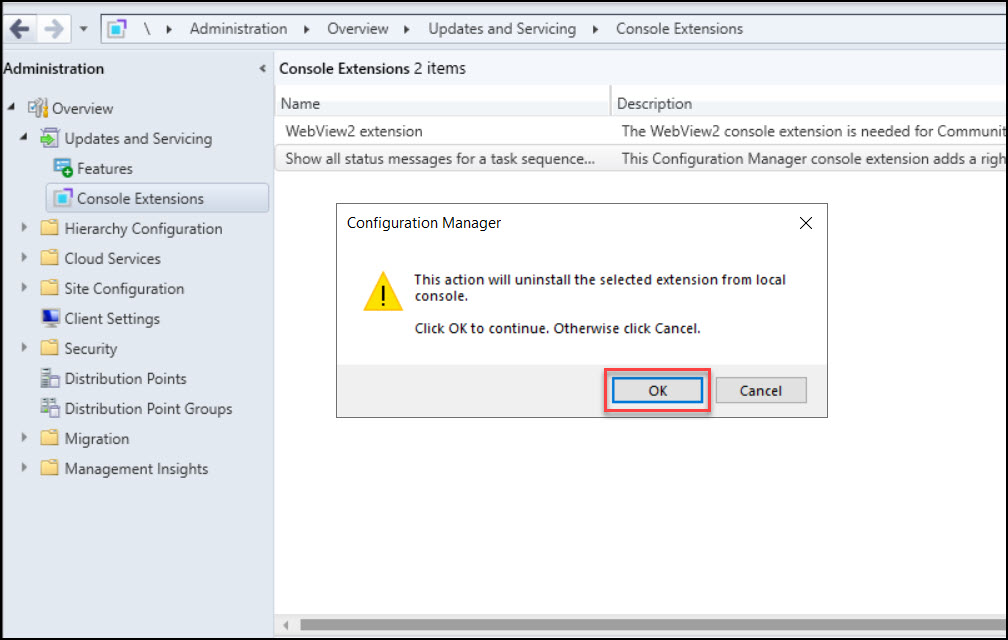Viewport: 1008px width, 640px height.
Task: Open Distribution Point Groups tree item
Action: coord(148,409)
